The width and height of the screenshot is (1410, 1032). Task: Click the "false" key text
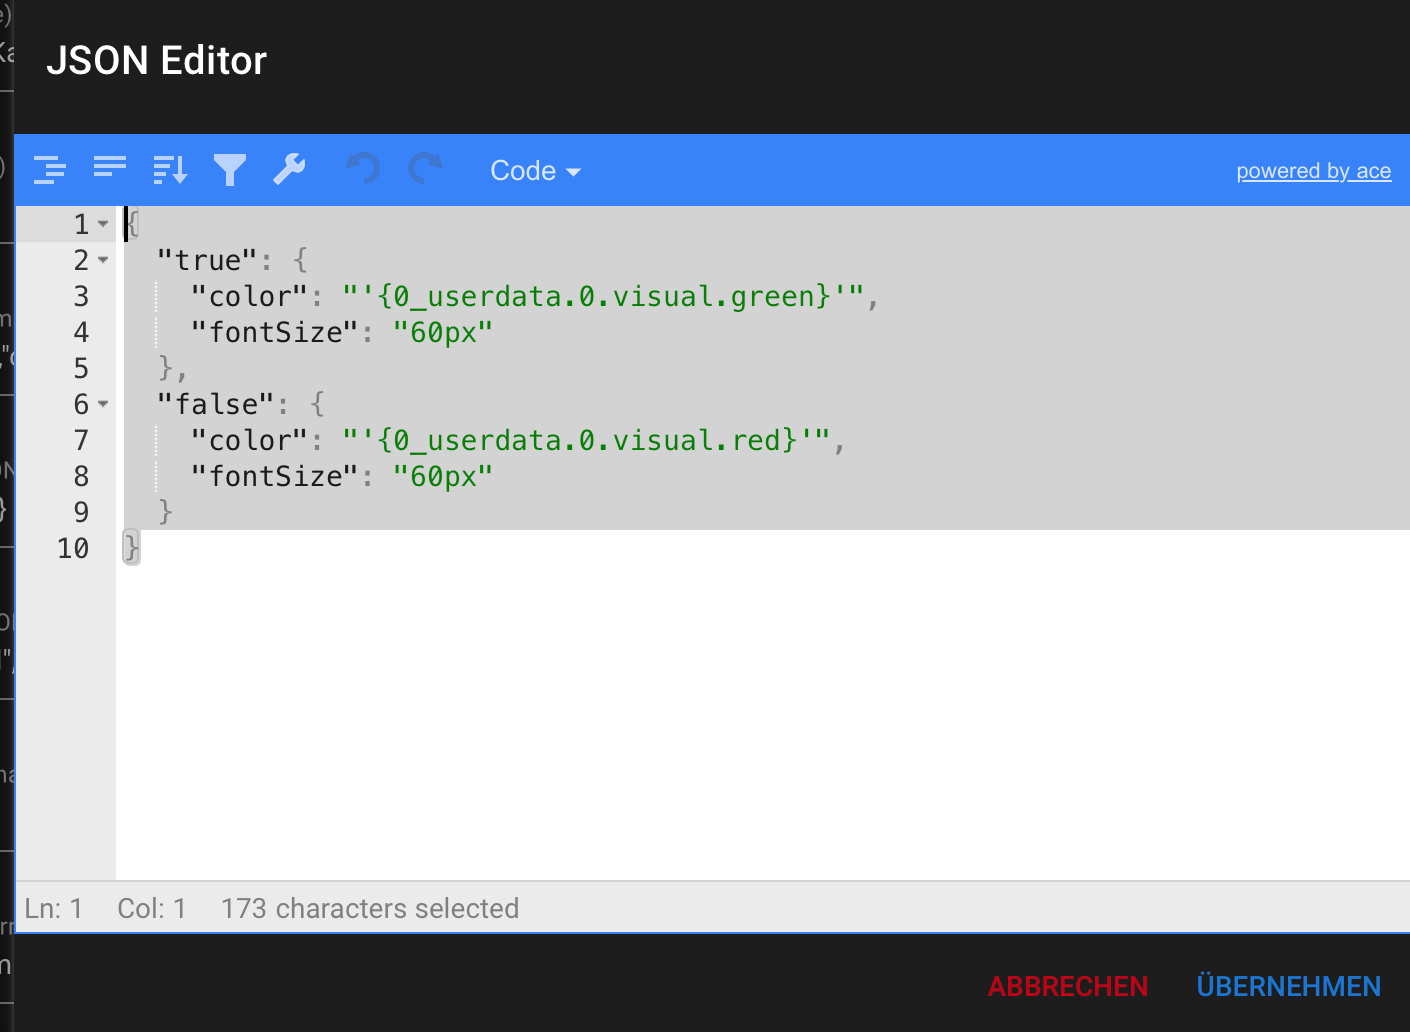point(216,404)
